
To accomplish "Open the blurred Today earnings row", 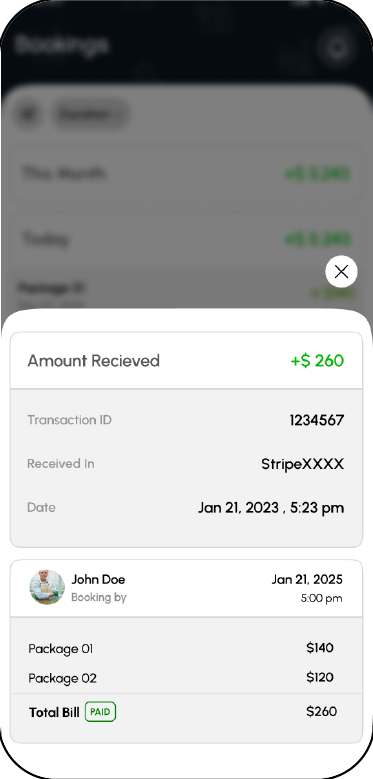I will [x=186, y=239].
